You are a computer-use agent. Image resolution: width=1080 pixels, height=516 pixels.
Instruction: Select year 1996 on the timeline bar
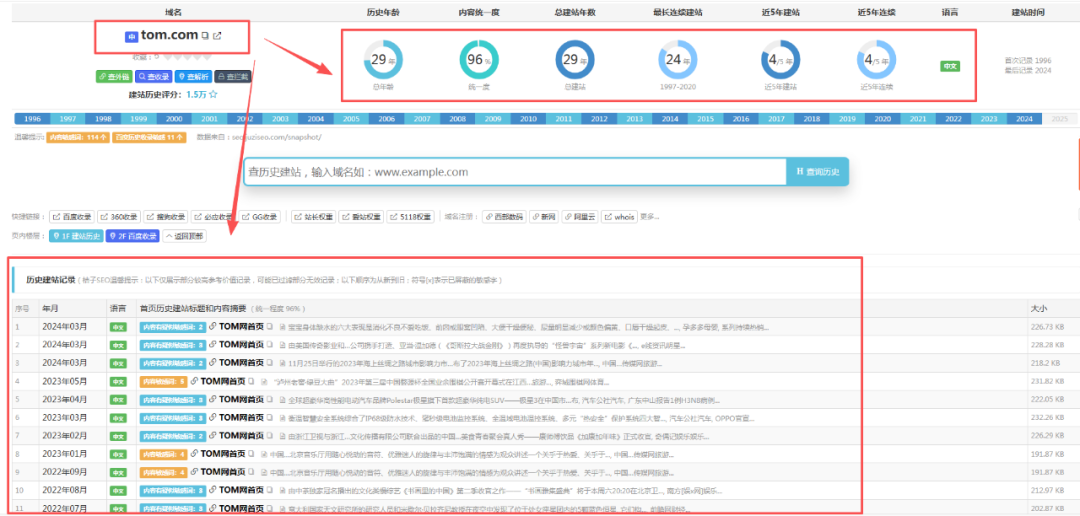click(x=32, y=118)
